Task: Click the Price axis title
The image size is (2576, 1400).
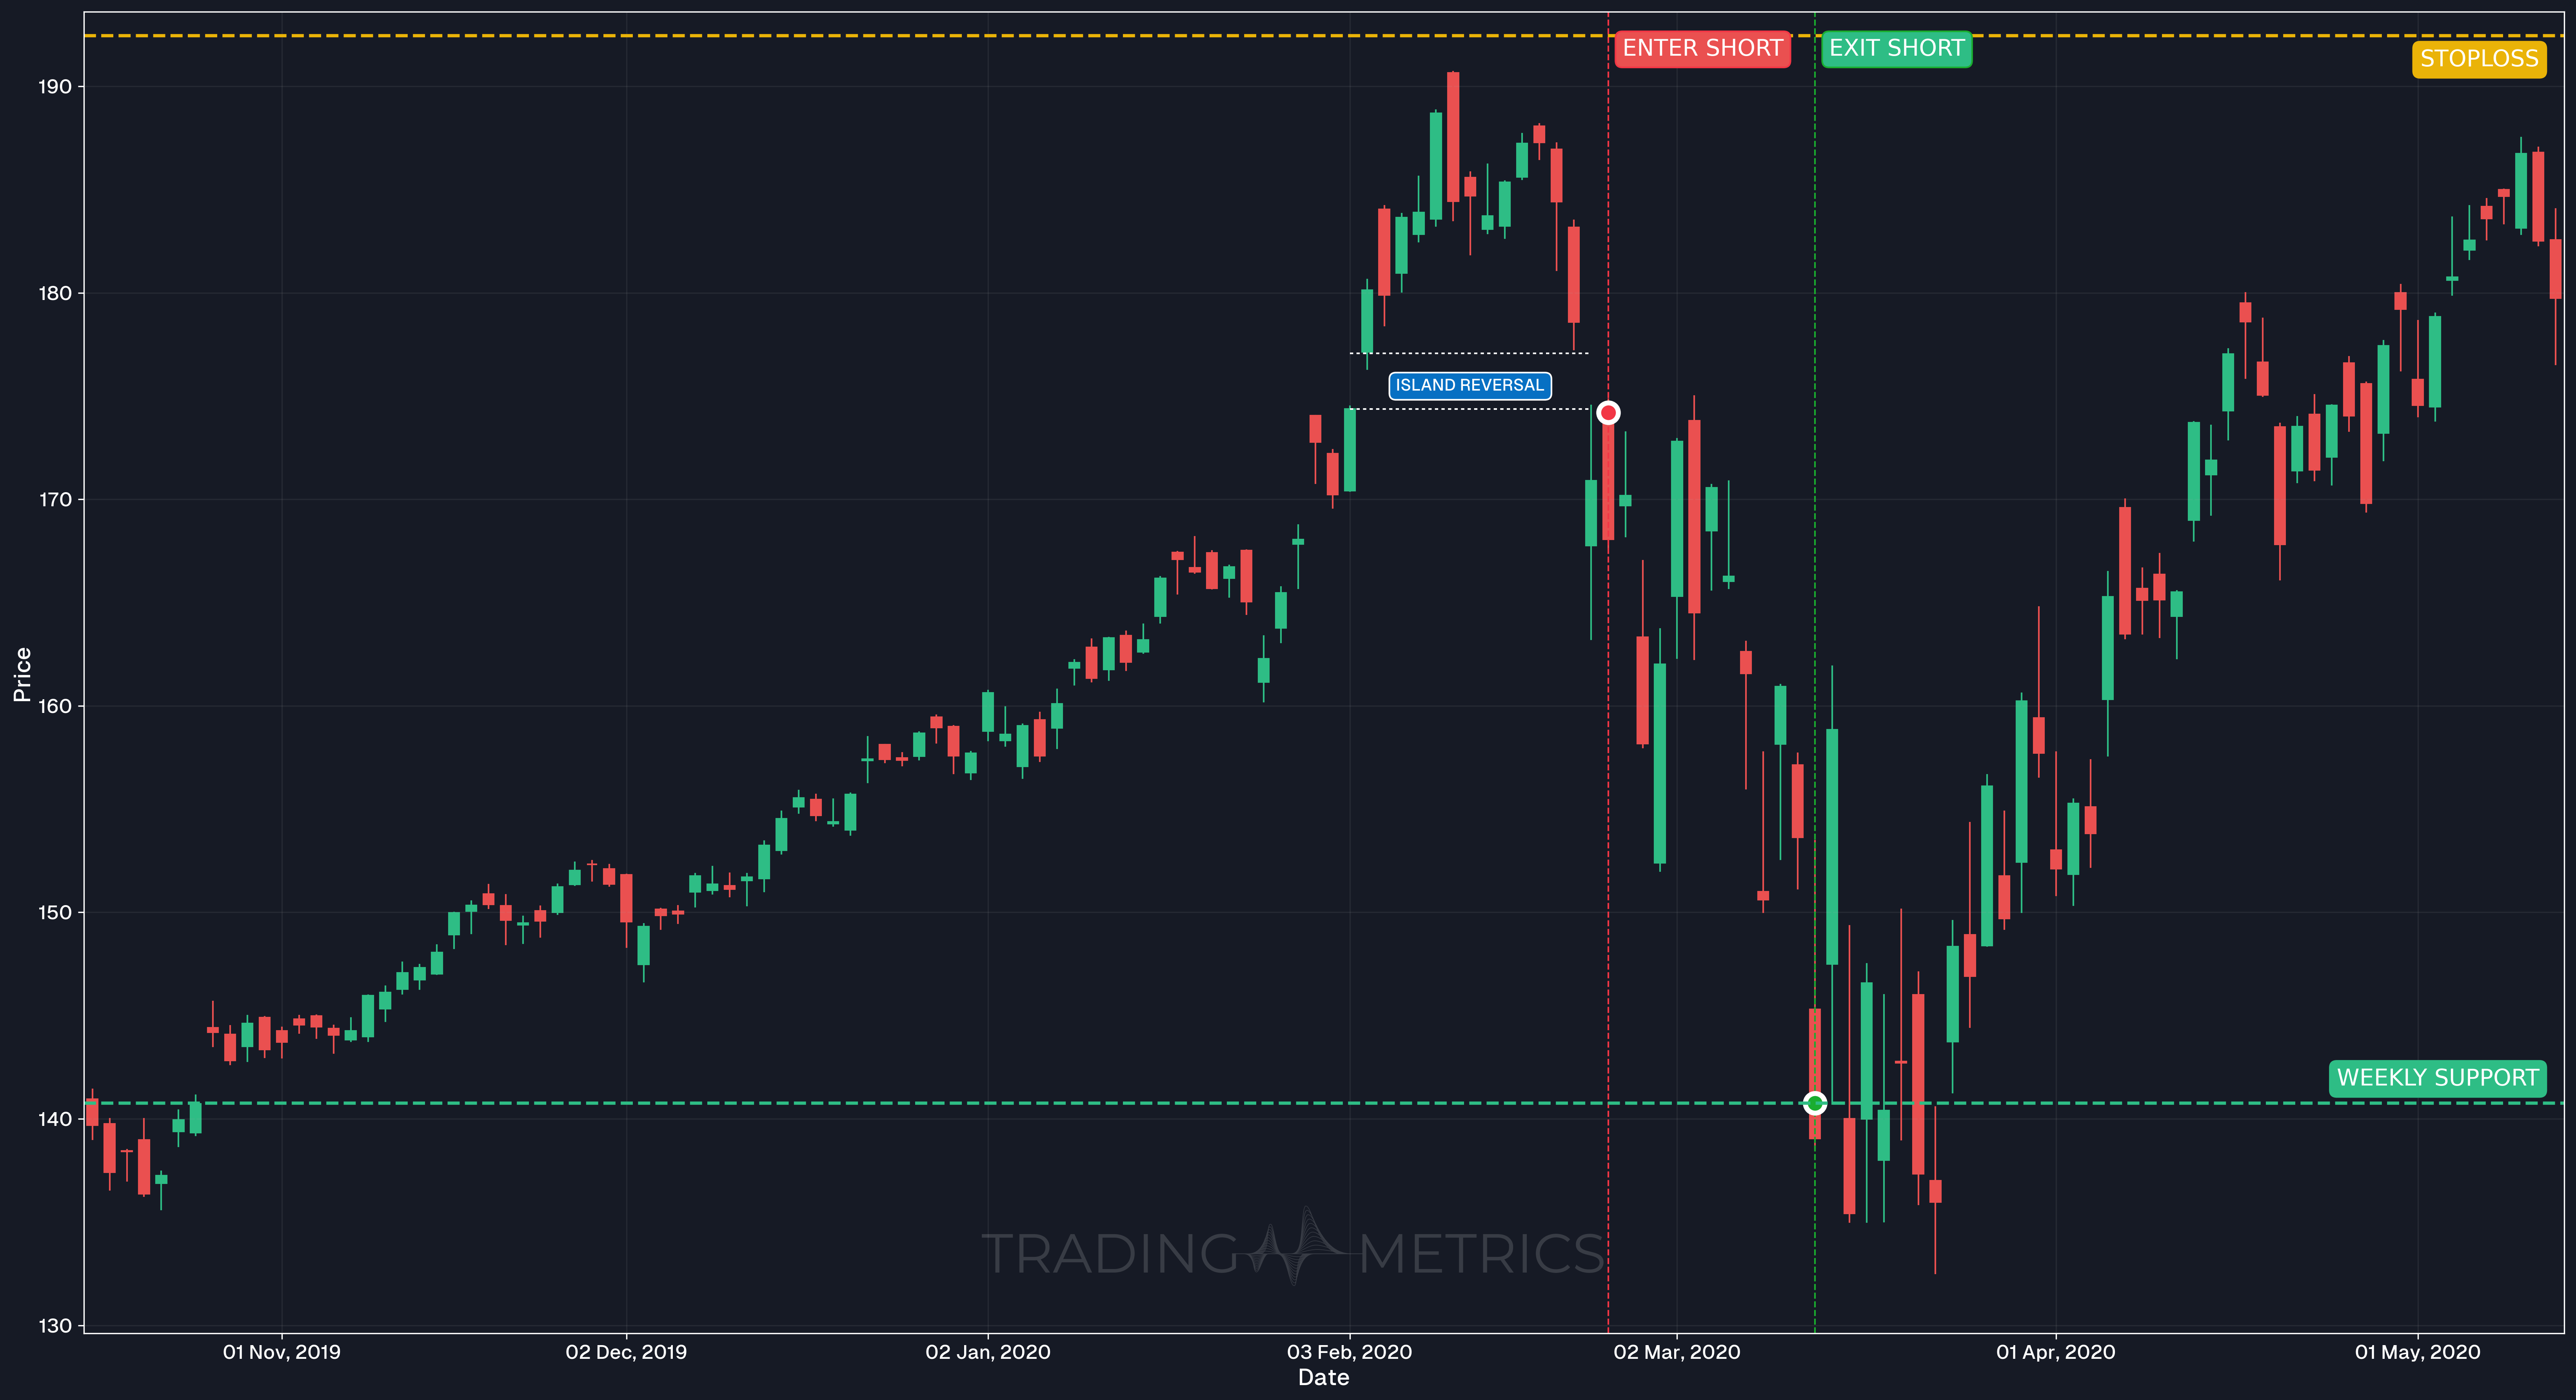Action: tap(22, 674)
